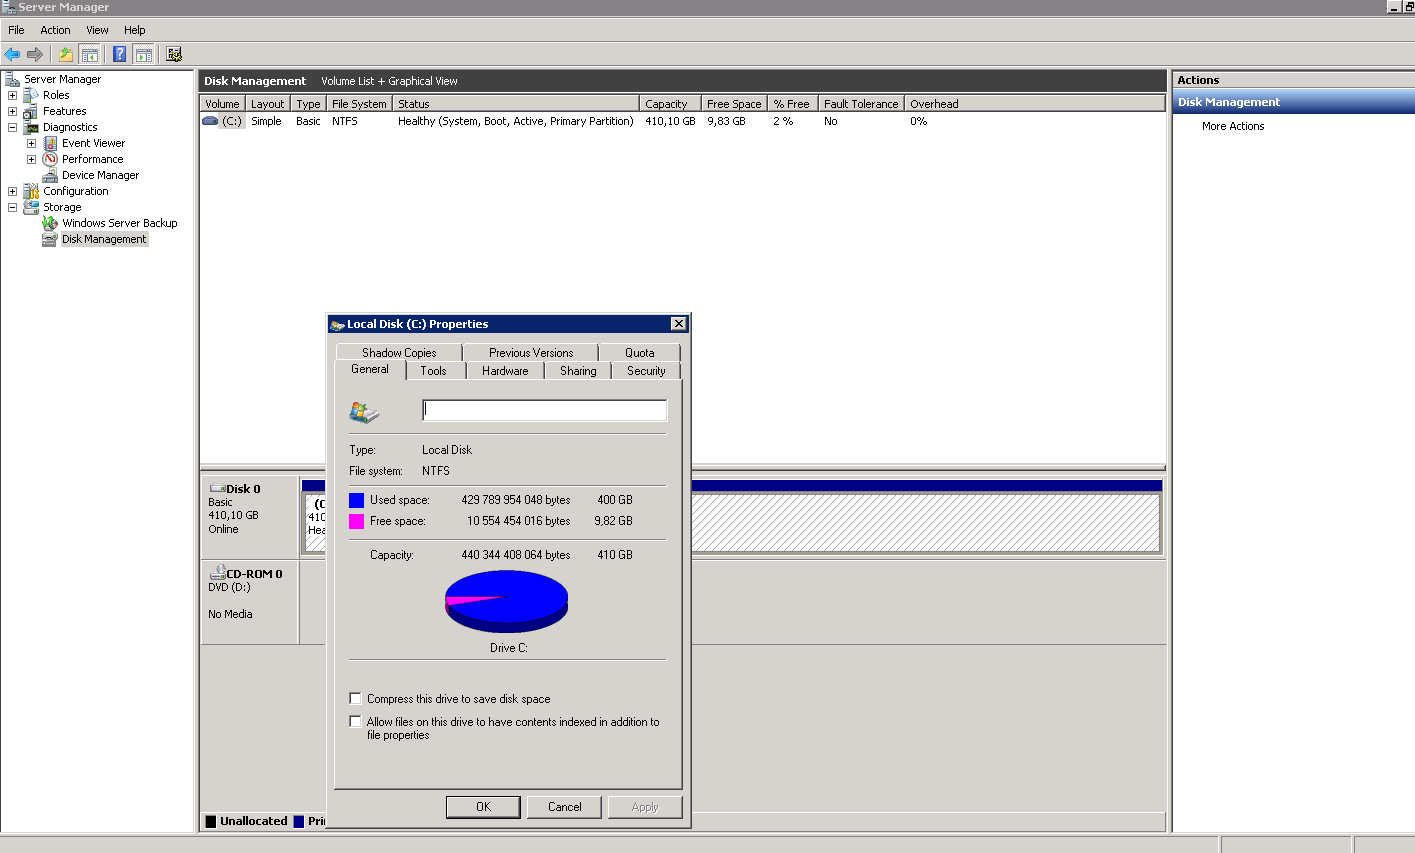Image resolution: width=1415 pixels, height=853 pixels.
Task: Toggle Show/Hide Console Tree toolbar icon
Action: [x=90, y=55]
